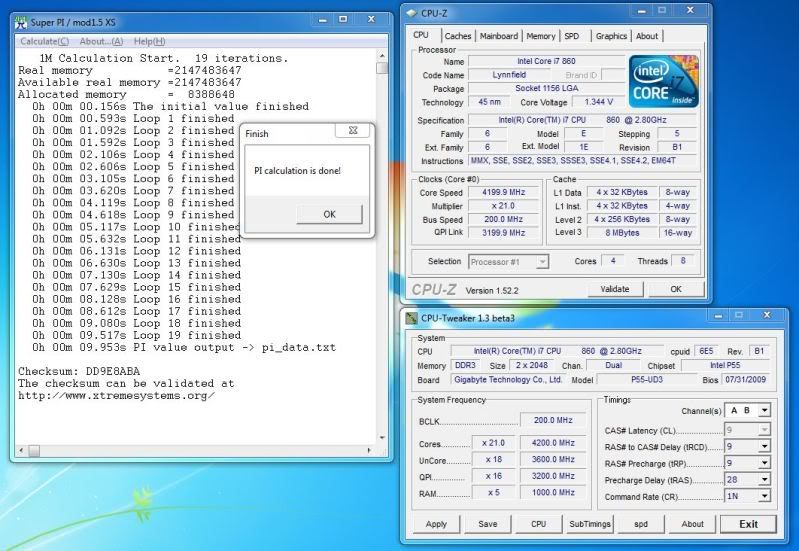Minimize the Super PI window

tap(323, 20)
